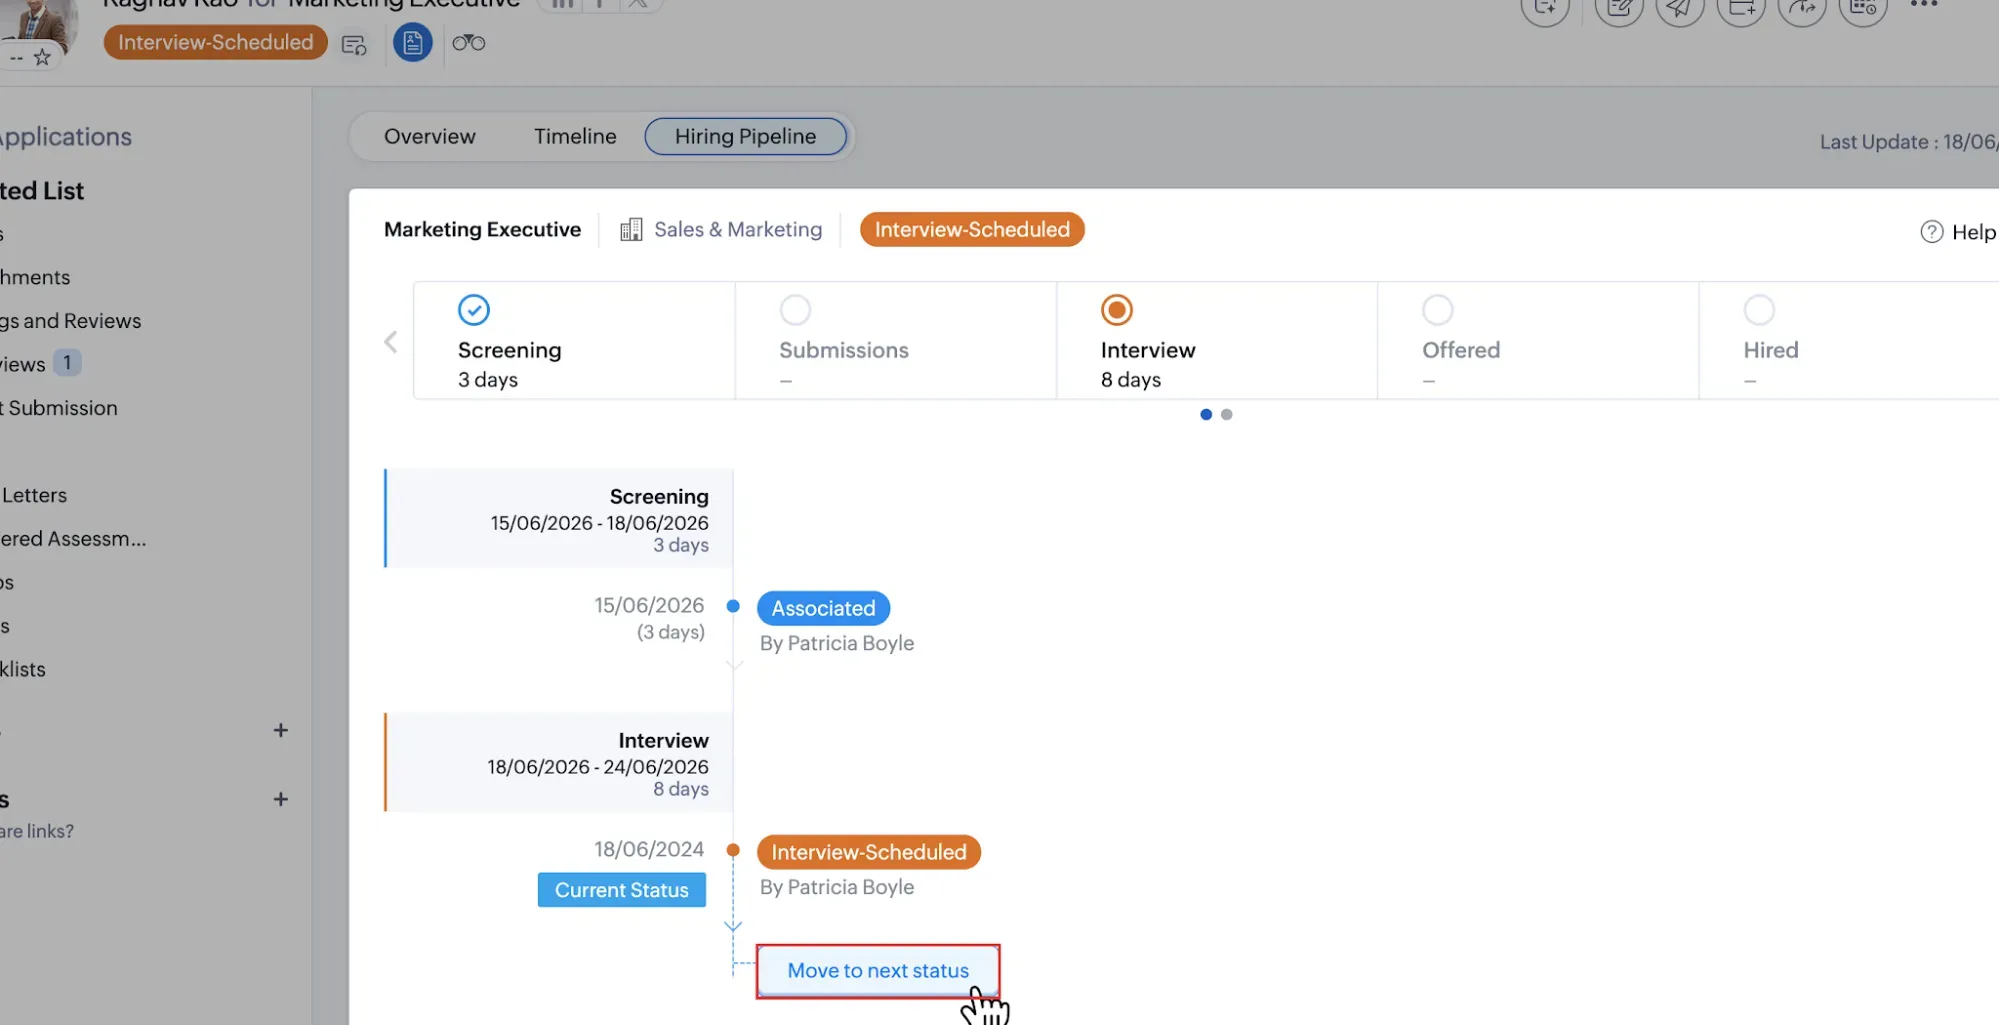Open the Hiring Pipeline tab
The width and height of the screenshot is (1999, 1025).
click(746, 137)
